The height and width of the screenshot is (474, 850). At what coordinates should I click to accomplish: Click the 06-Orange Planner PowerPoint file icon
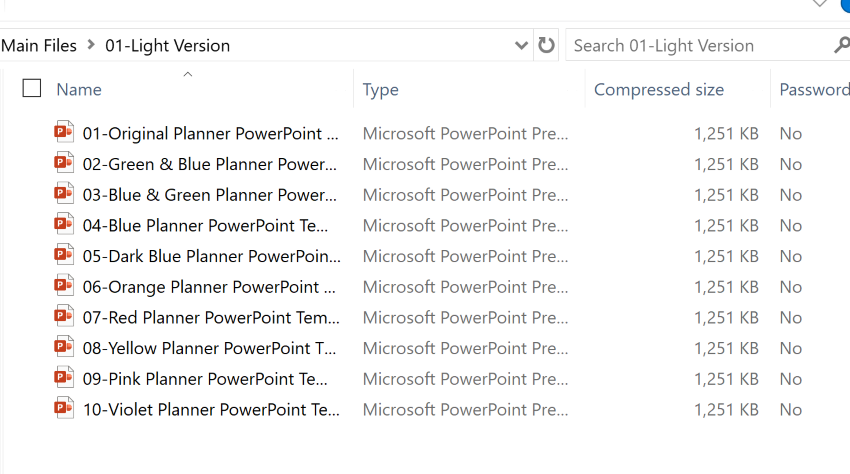pyautogui.click(x=65, y=287)
